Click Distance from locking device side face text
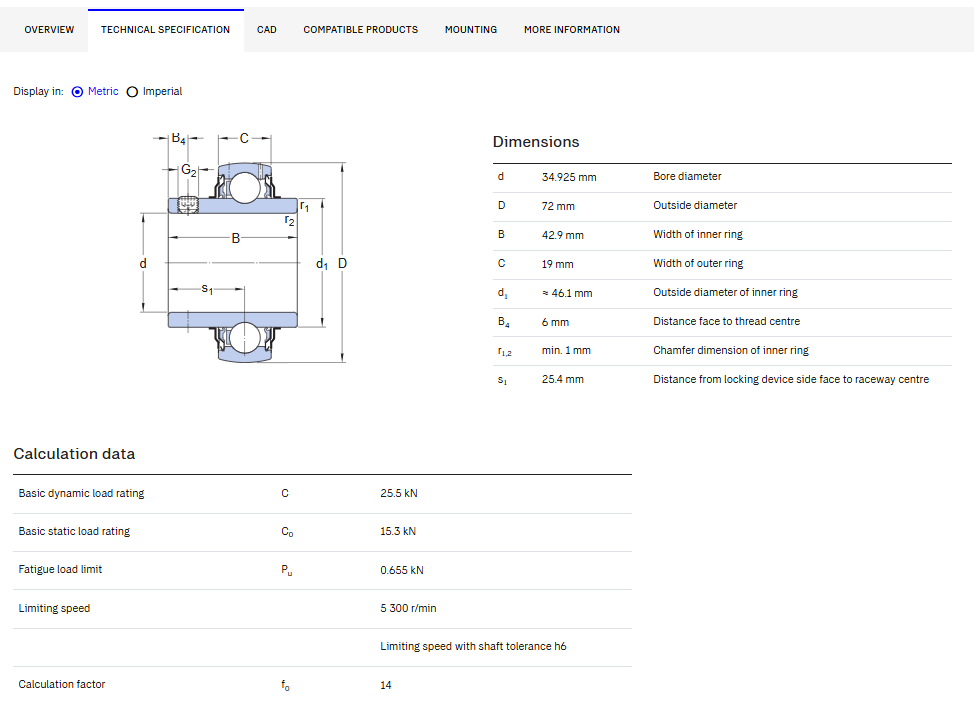 point(791,379)
